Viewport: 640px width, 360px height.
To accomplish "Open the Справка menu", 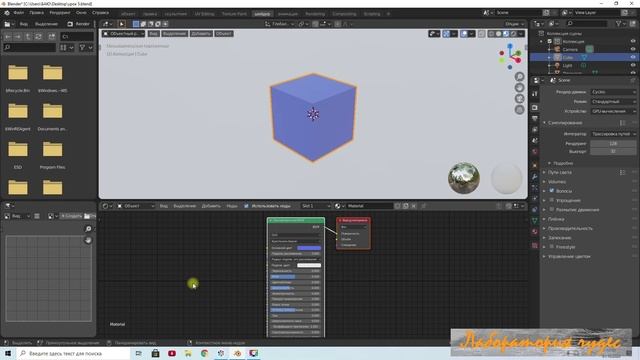I will click(x=100, y=13).
